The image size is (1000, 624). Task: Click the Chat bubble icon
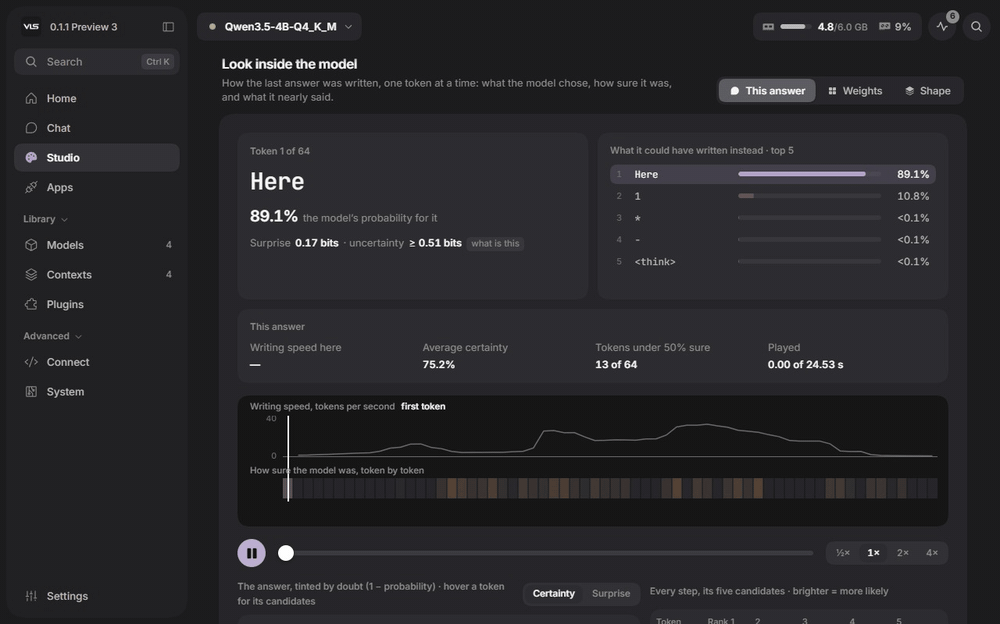click(x=31, y=128)
